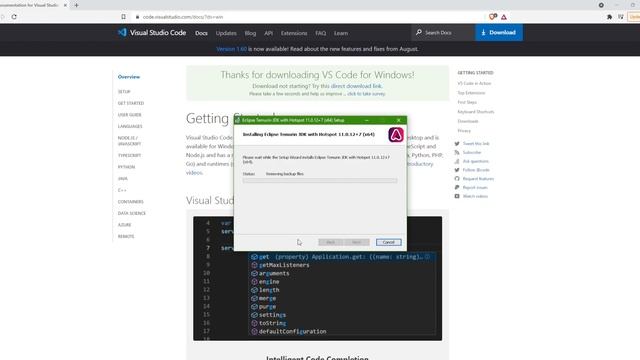Click the Ask questions icon
The width and height of the screenshot is (640, 360).
(457, 161)
